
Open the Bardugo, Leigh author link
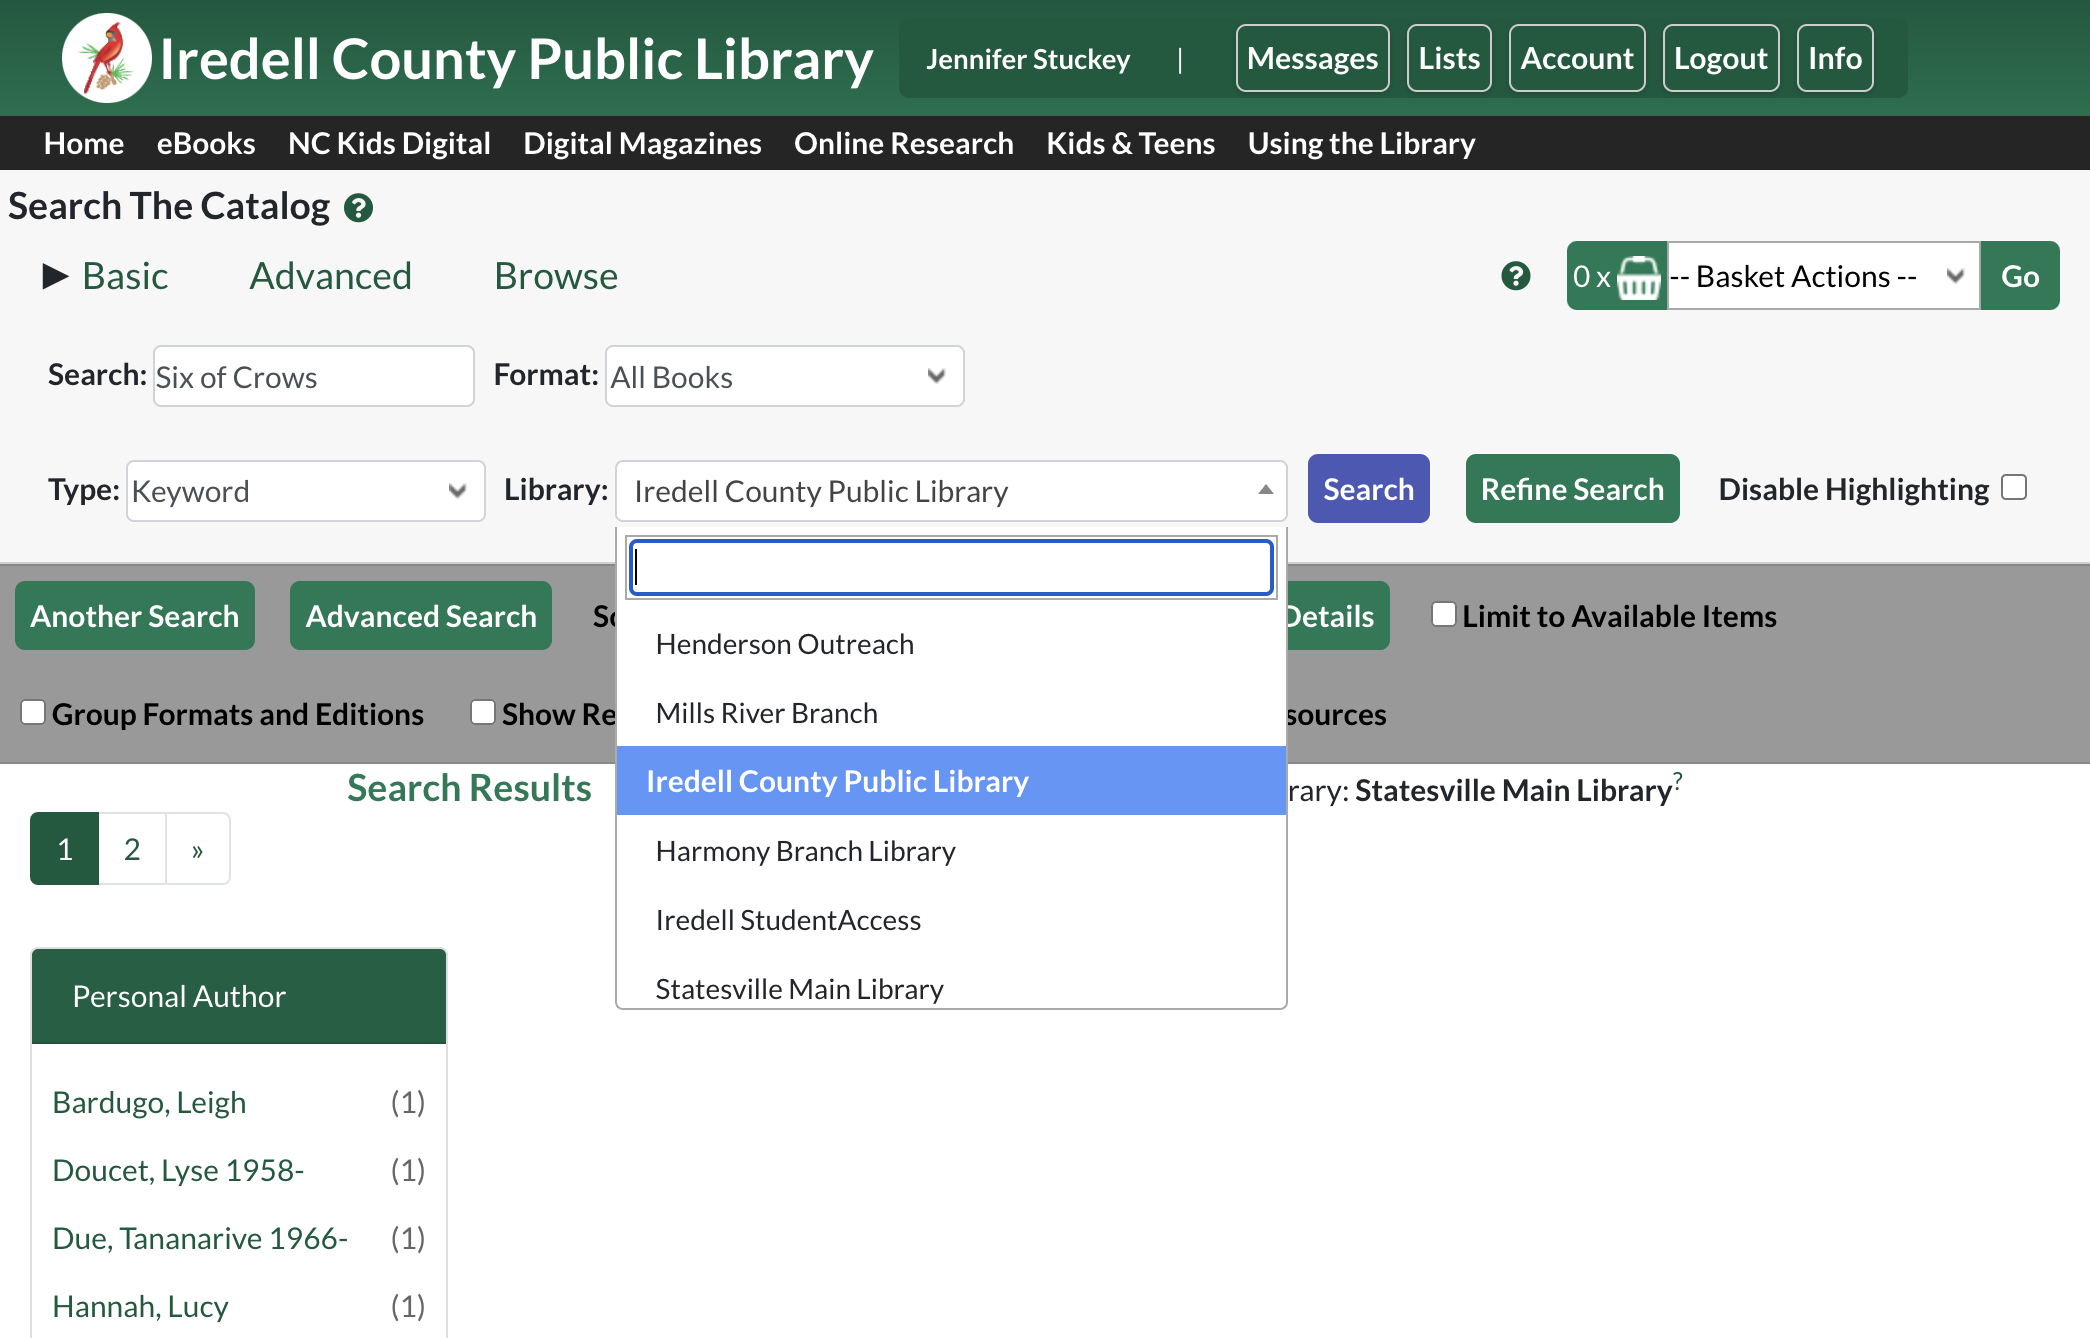pos(149,1102)
